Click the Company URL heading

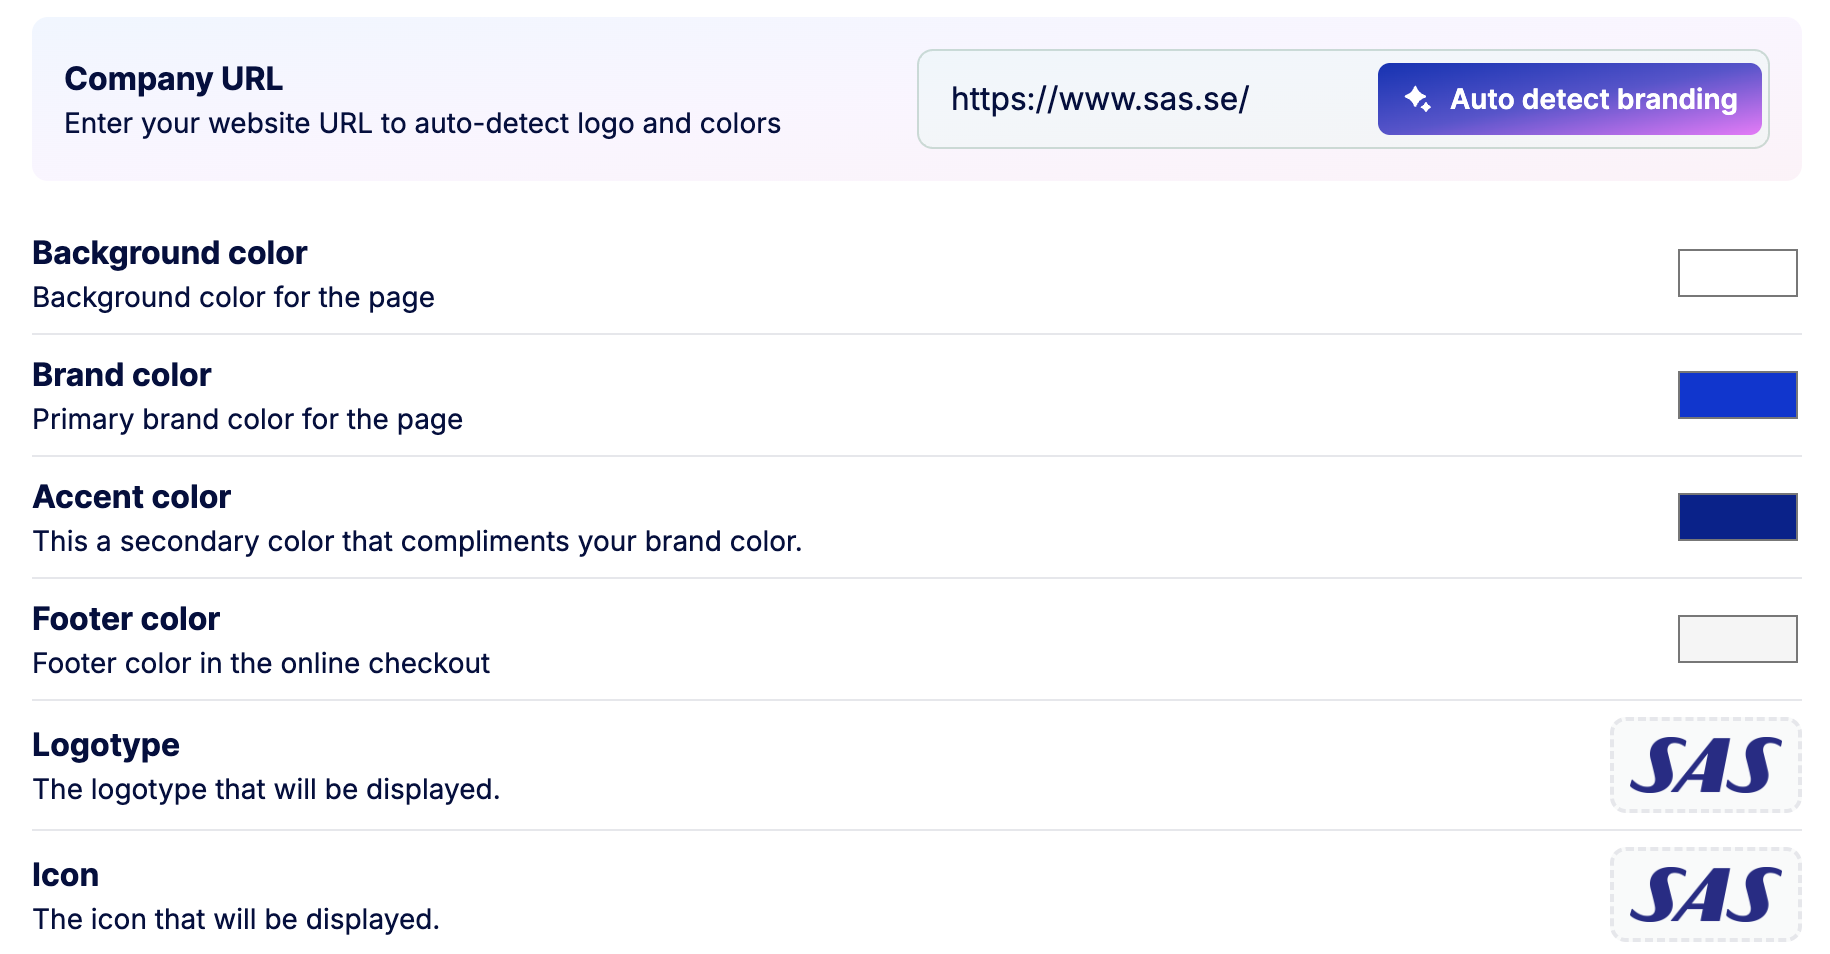point(173,79)
